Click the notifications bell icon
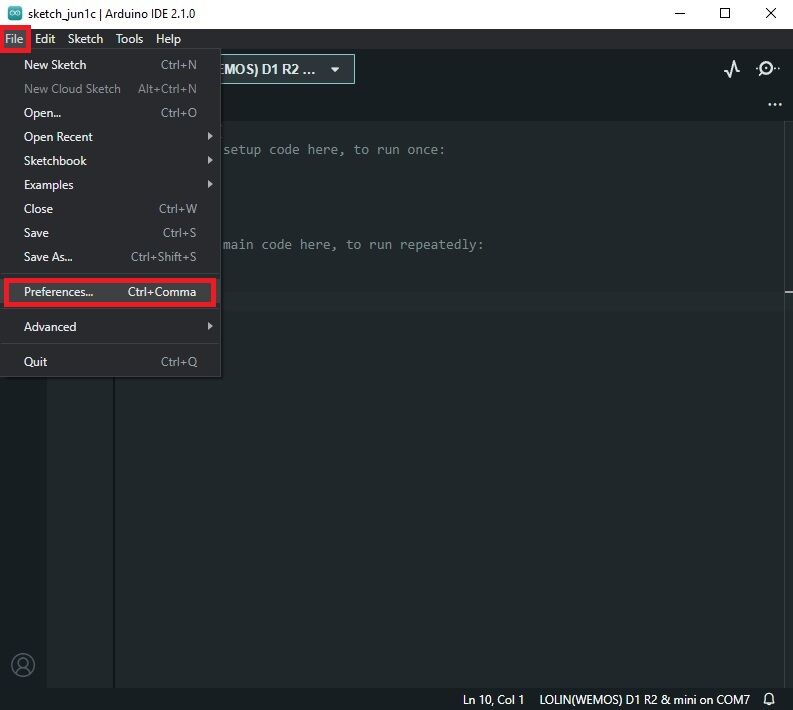 tap(769, 697)
